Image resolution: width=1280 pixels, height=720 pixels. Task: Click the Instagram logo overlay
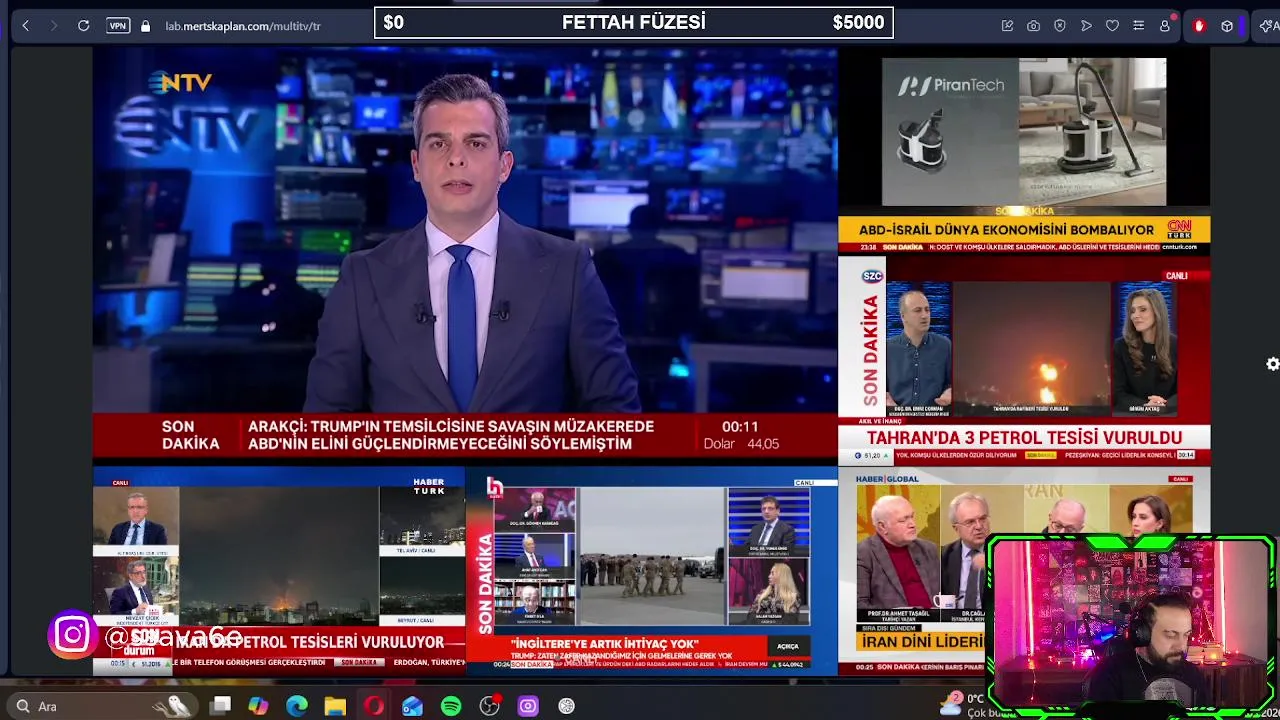73,635
